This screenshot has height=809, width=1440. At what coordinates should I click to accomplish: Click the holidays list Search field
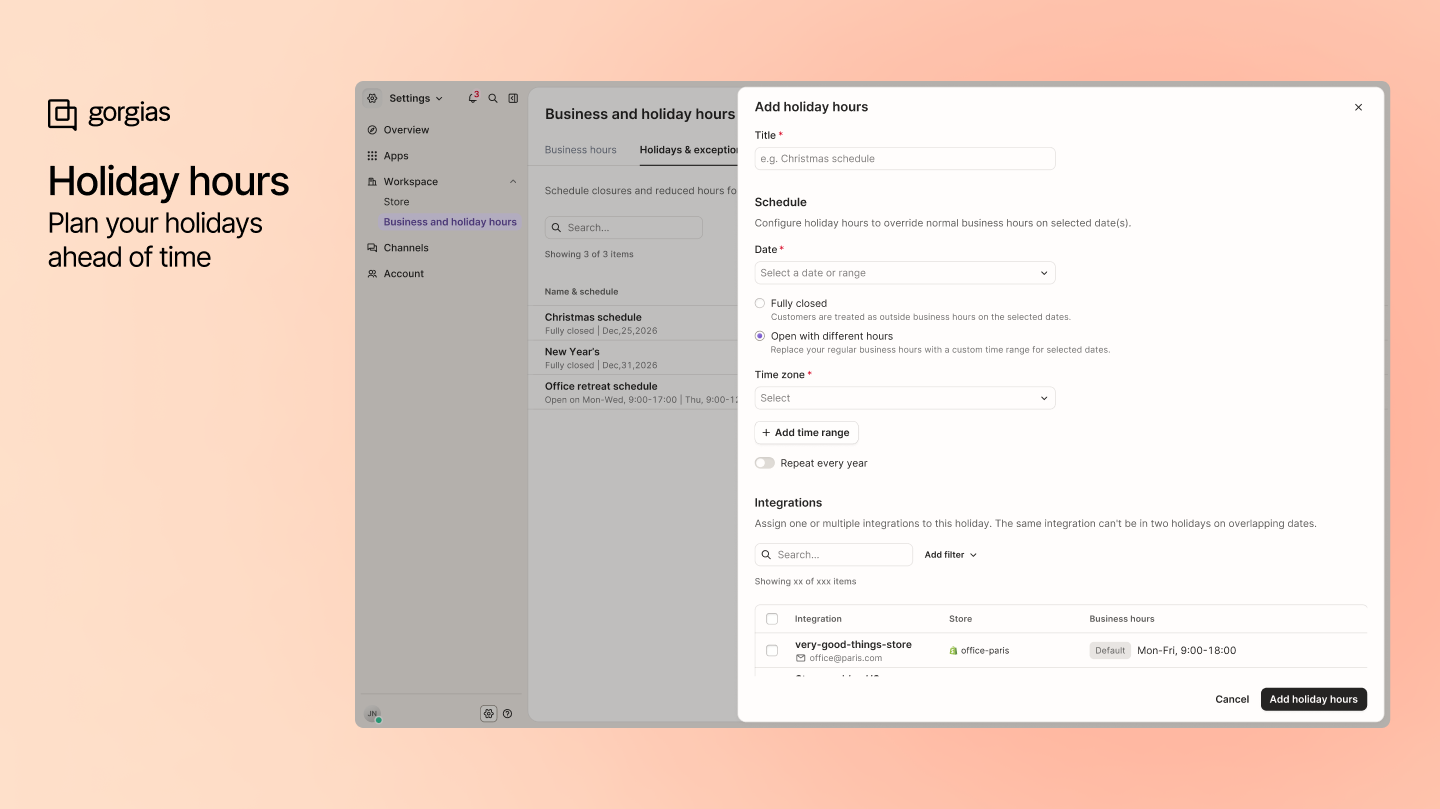point(624,228)
